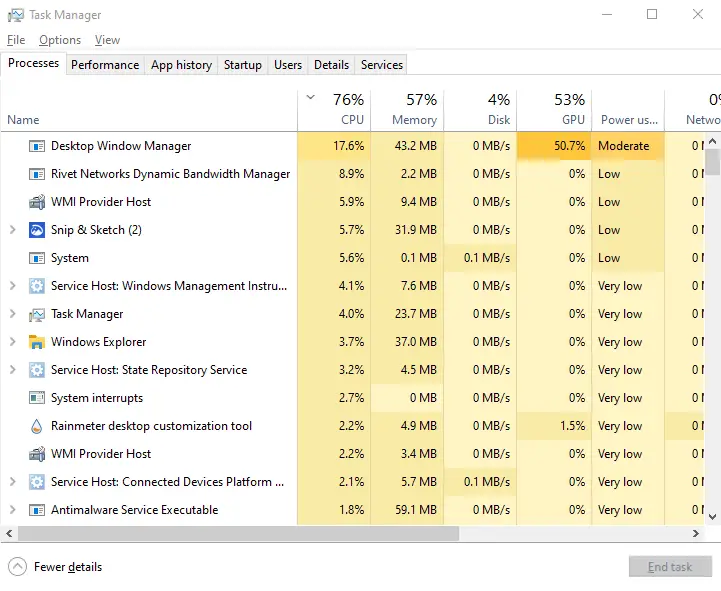Open the File menu

pyautogui.click(x=16, y=40)
